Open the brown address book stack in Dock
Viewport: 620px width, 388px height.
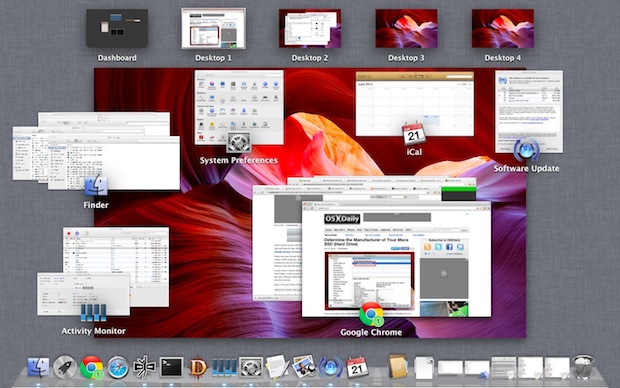click(x=397, y=367)
